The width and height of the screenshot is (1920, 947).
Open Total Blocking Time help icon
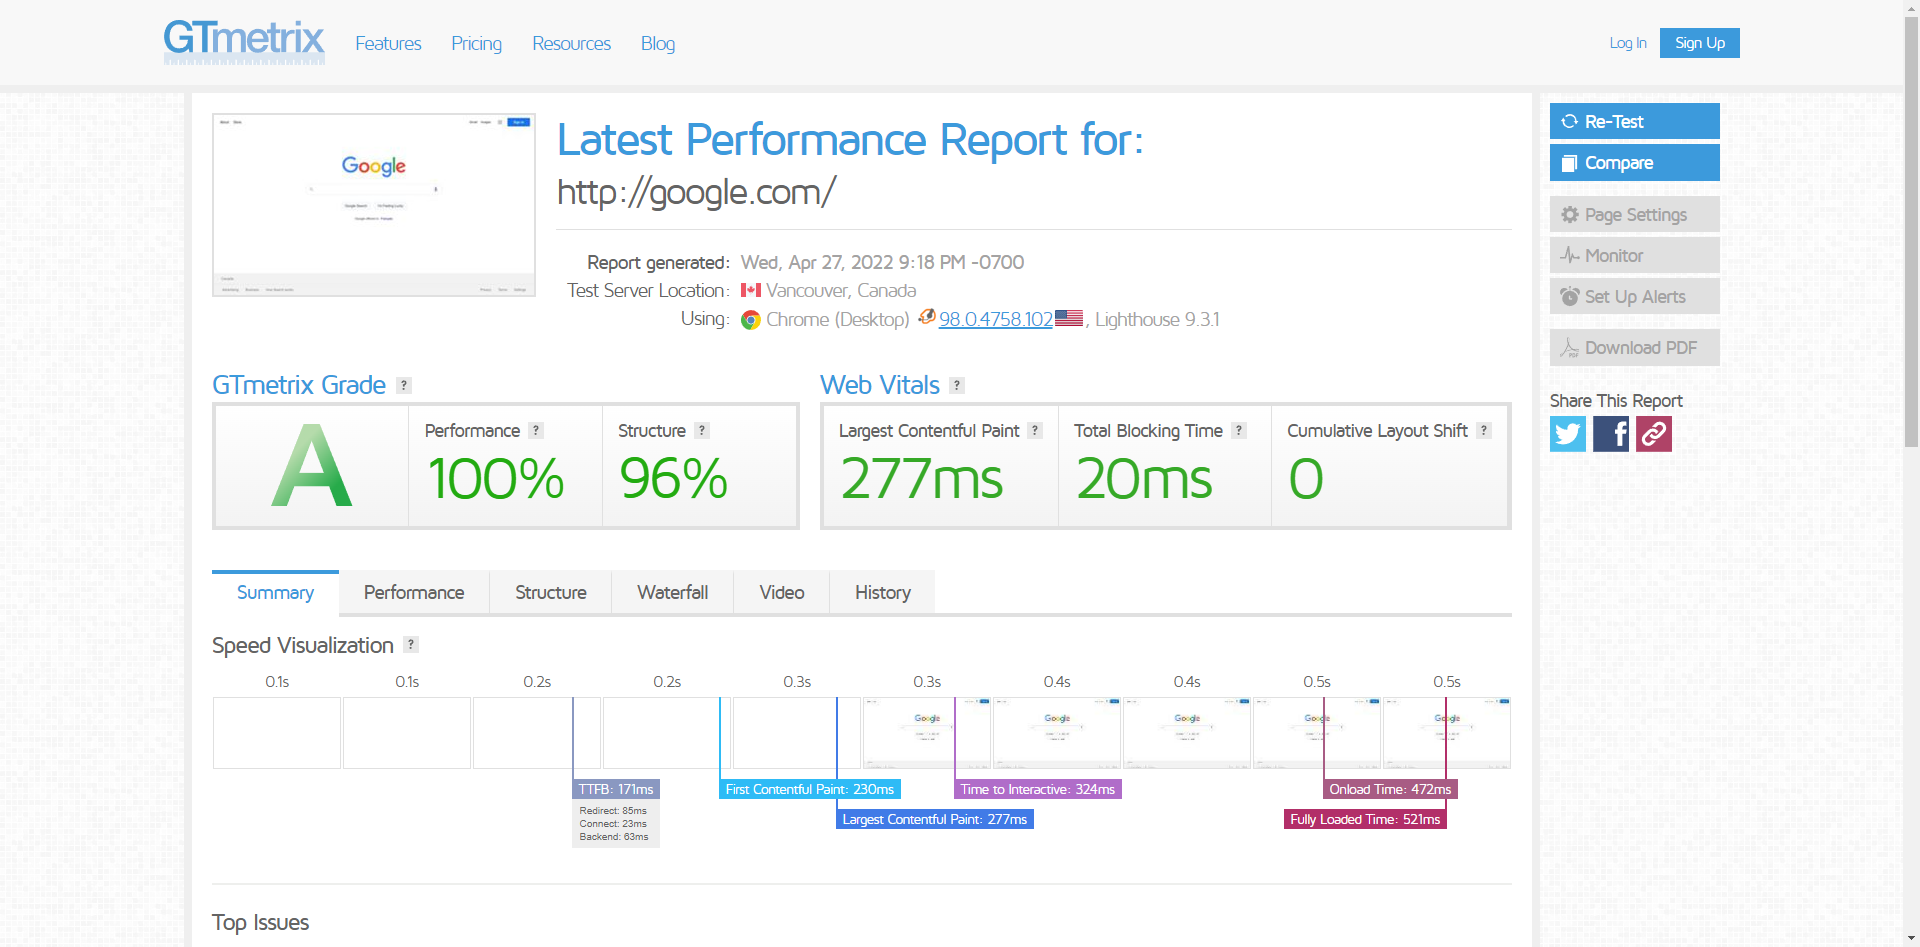coord(1239,430)
